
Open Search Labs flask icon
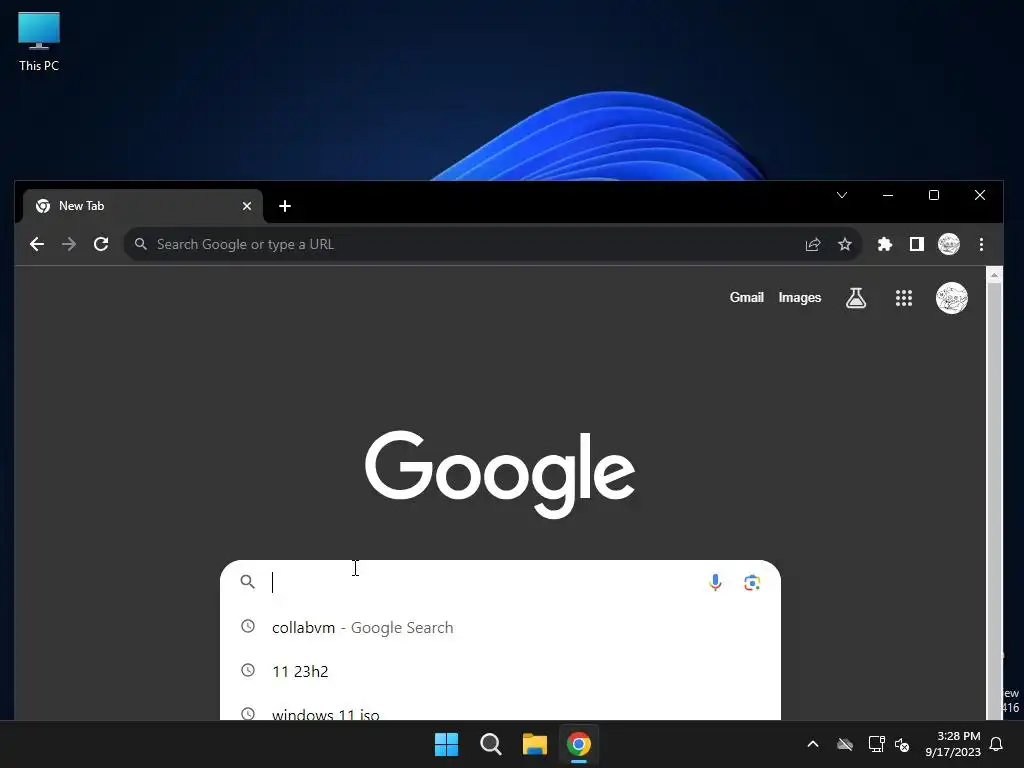point(856,298)
